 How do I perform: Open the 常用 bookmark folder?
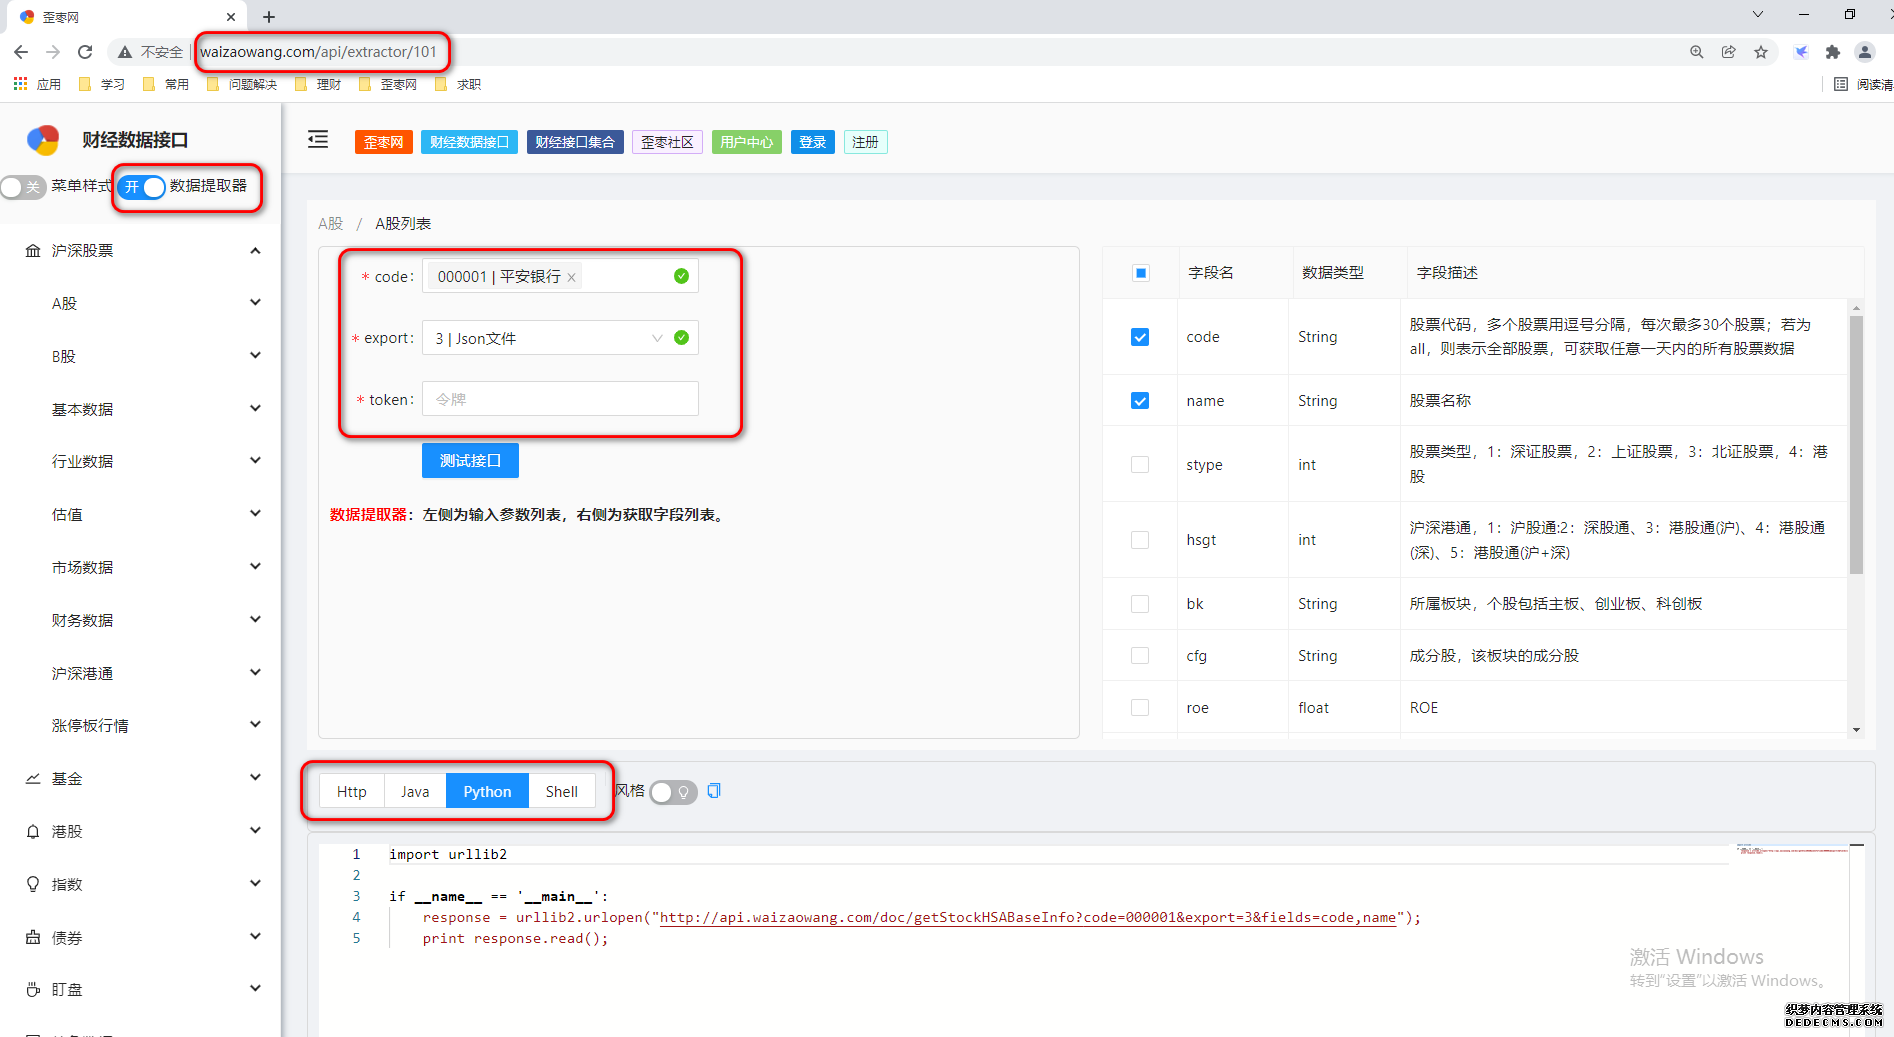pyautogui.click(x=166, y=84)
